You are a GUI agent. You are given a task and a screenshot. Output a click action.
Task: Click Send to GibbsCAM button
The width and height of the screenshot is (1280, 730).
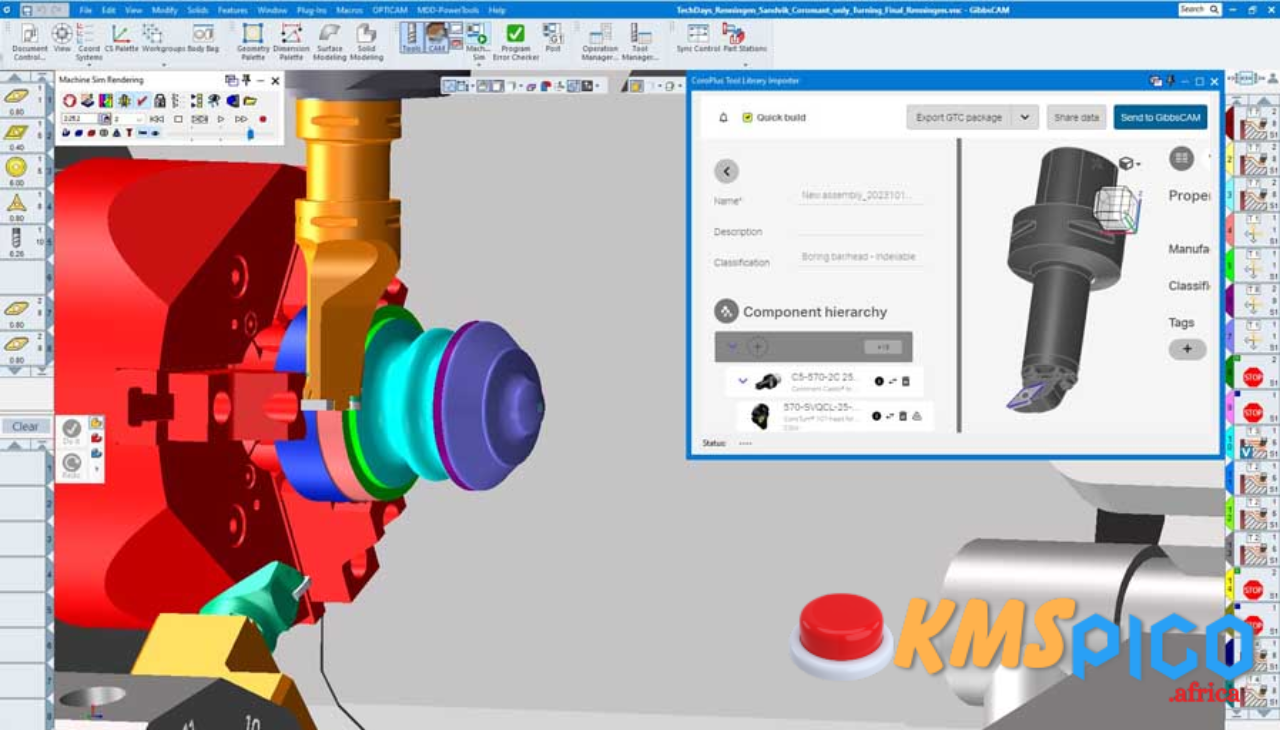tap(1160, 117)
